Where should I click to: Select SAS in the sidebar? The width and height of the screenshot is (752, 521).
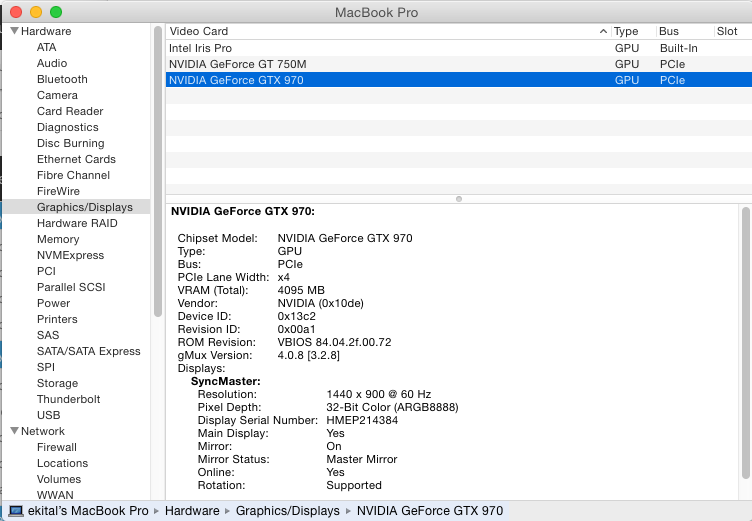click(x=48, y=335)
